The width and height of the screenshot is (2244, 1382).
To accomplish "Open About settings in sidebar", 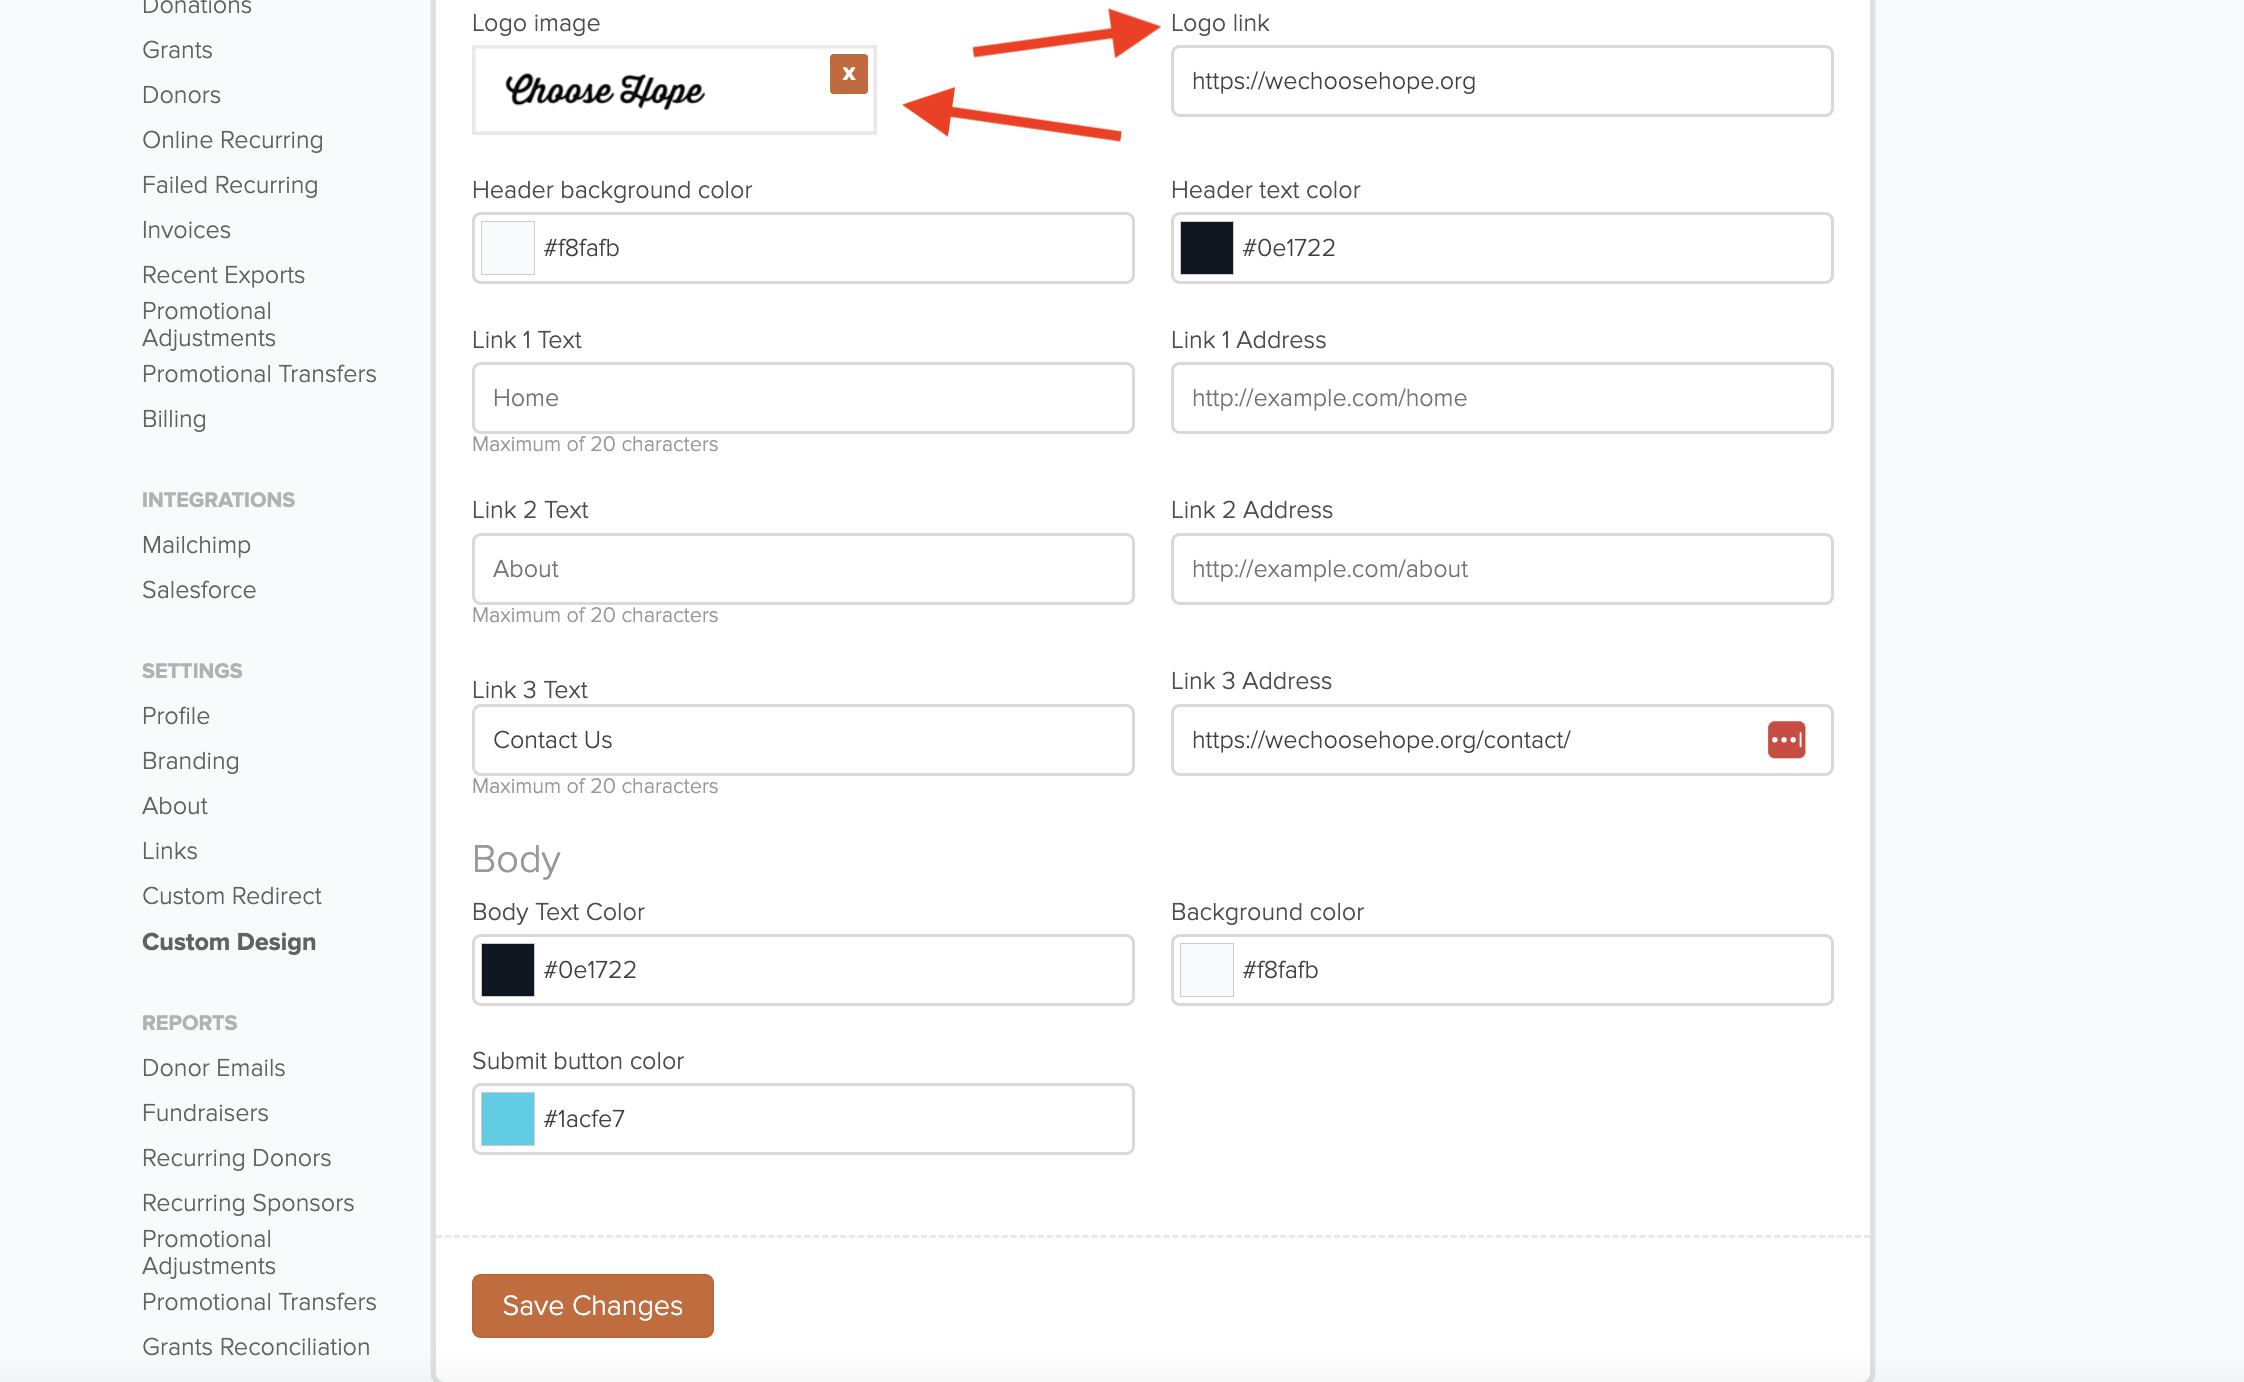I will [x=175, y=806].
